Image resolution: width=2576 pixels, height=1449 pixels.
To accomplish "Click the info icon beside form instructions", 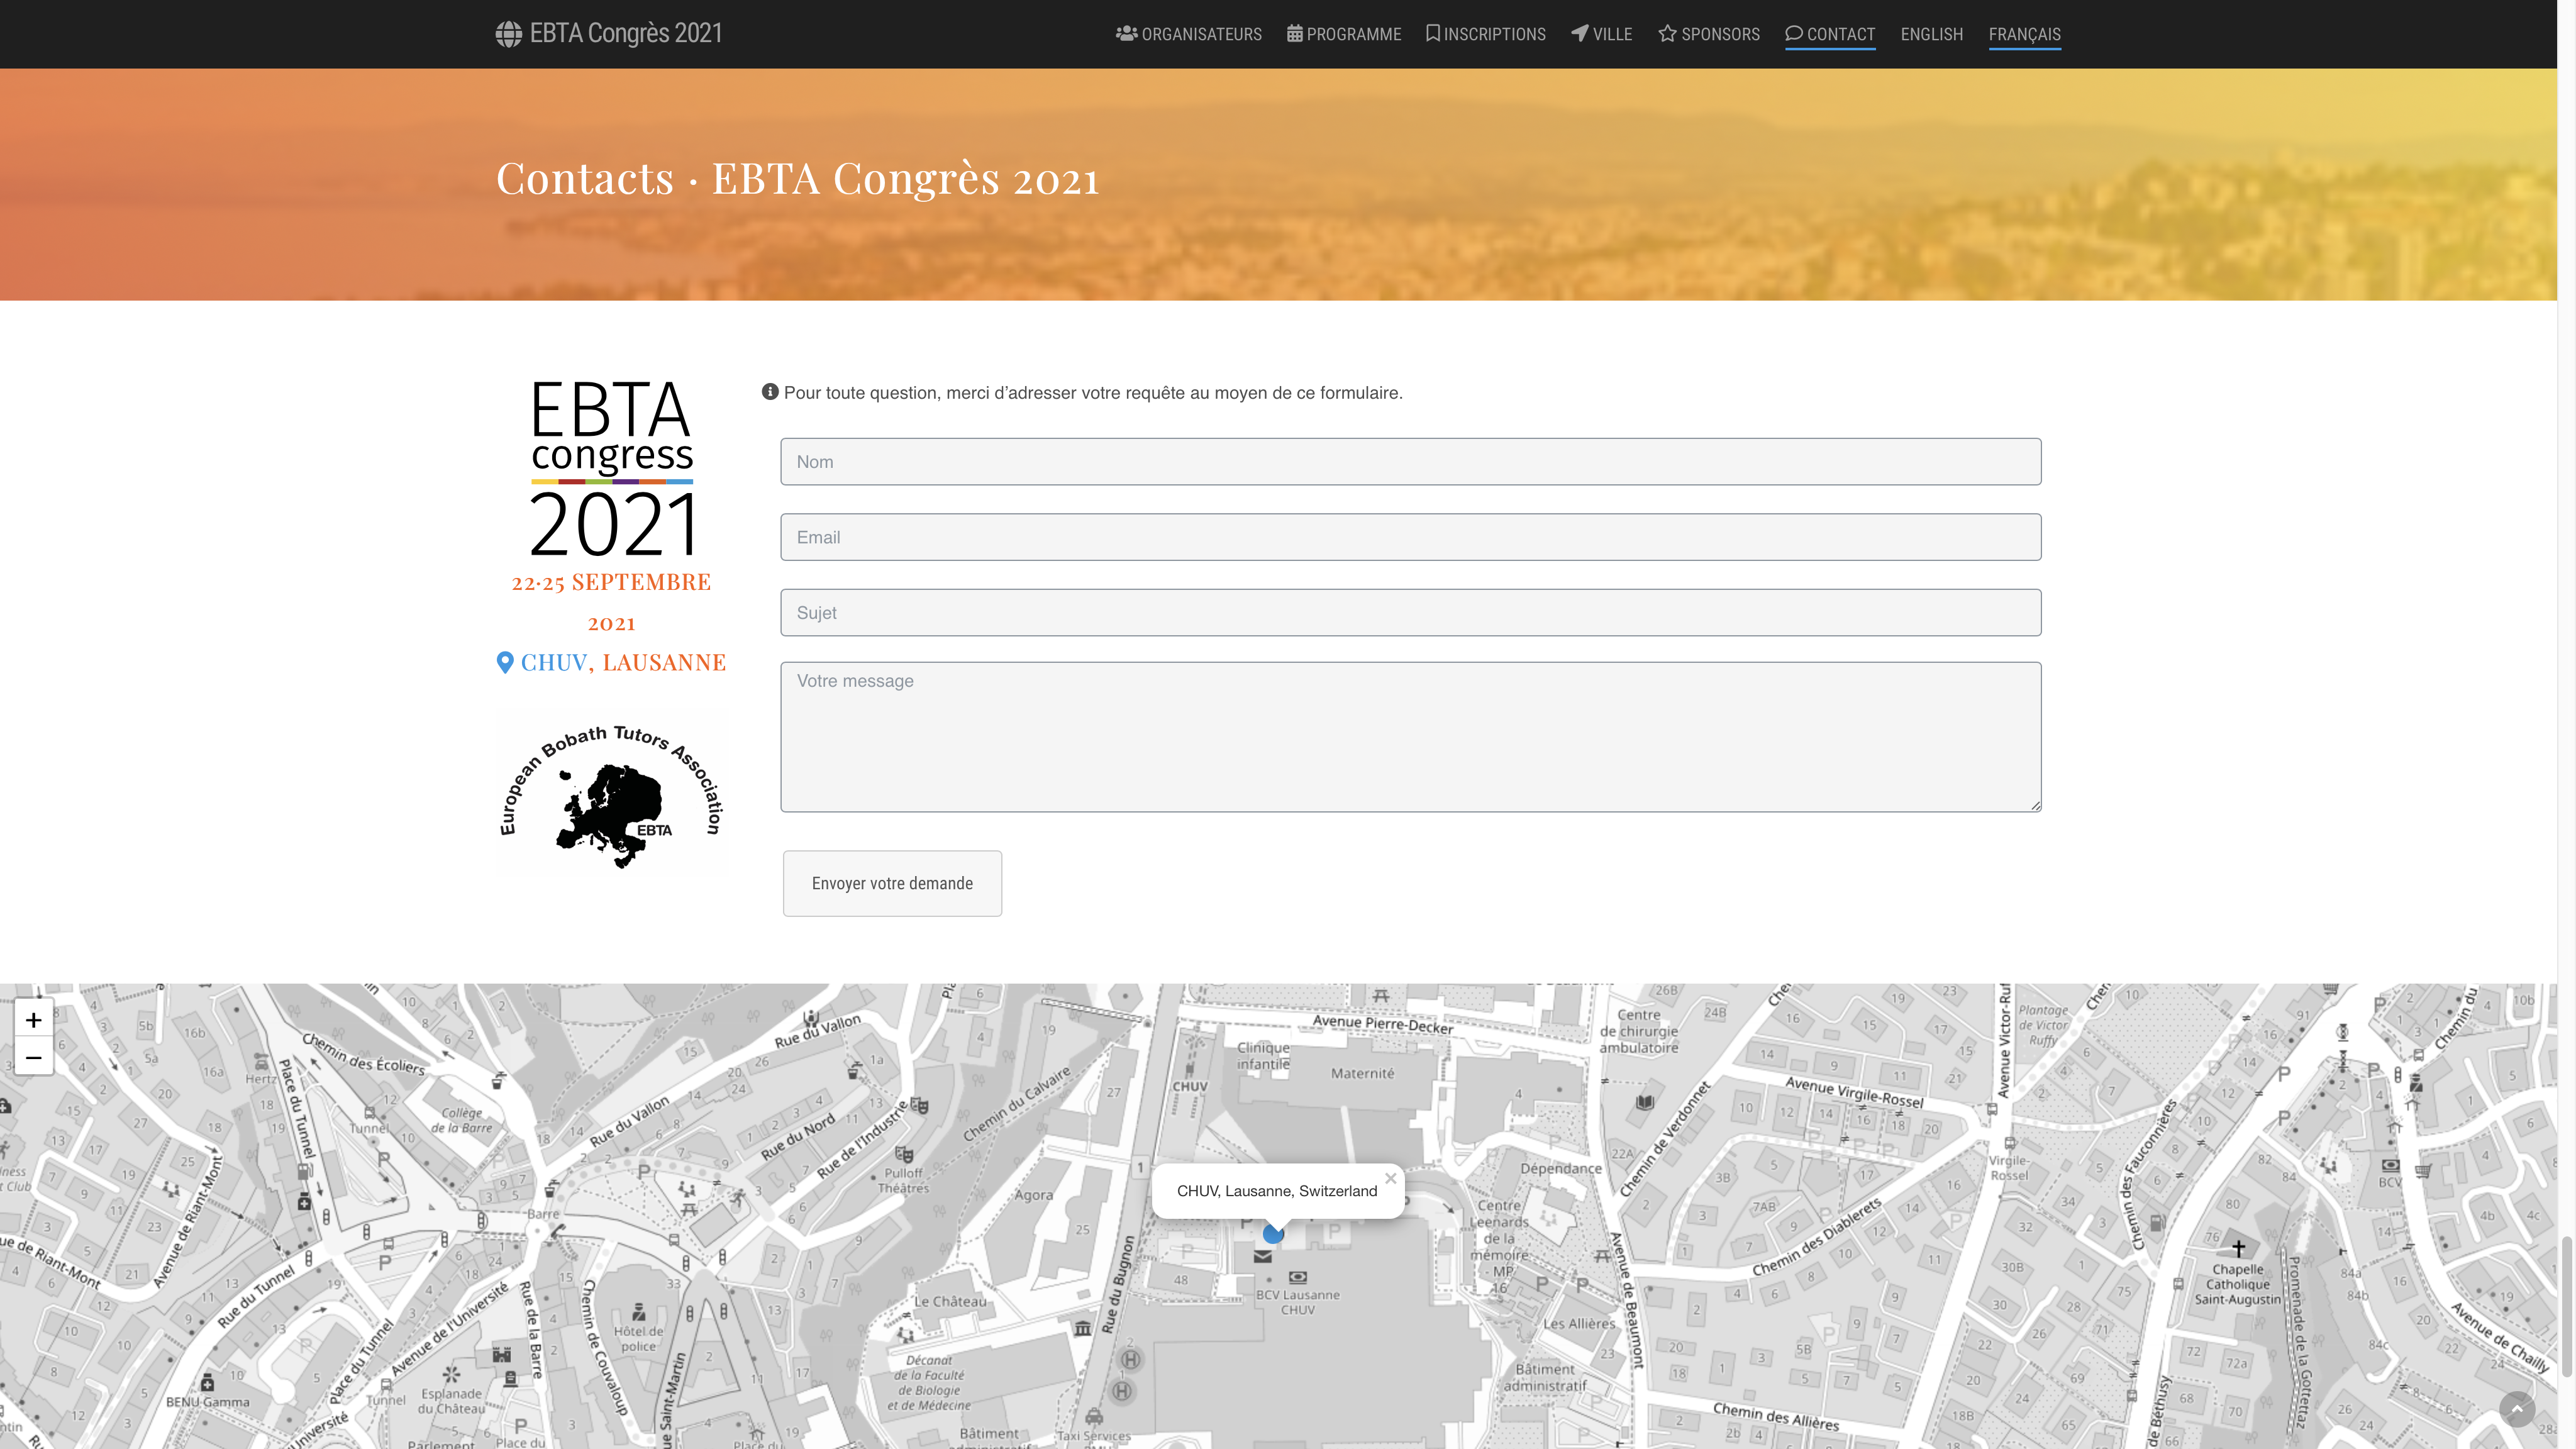I will click(770, 392).
